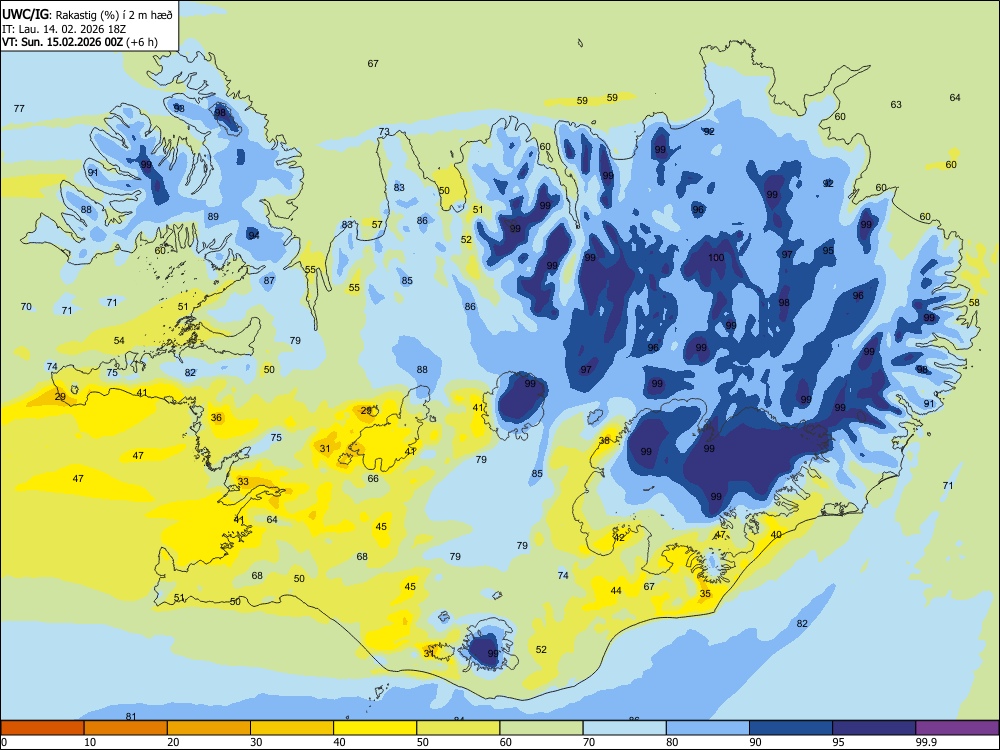Screen dimensions: 1000x750
Task: Click the 90–95 dark blue legend swatch
Action: [x=791, y=728]
